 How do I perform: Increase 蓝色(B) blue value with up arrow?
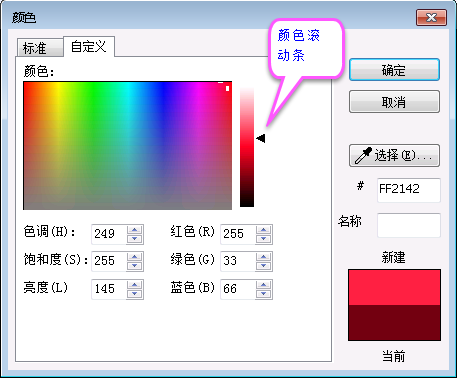click(x=264, y=285)
